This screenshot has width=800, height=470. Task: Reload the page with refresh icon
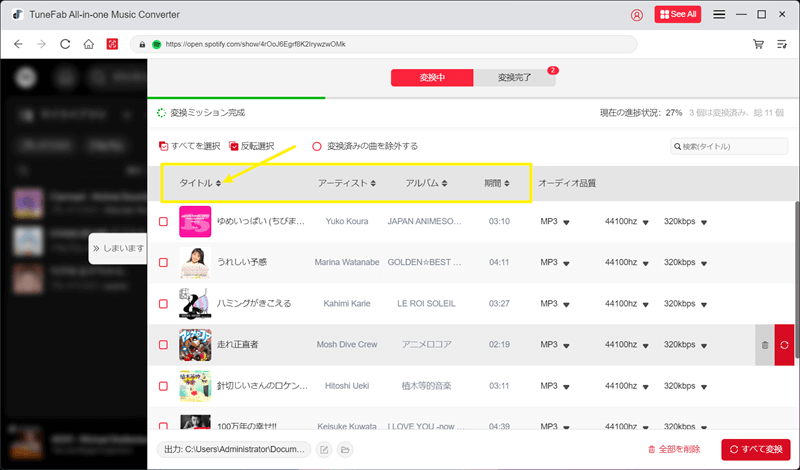[65, 44]
